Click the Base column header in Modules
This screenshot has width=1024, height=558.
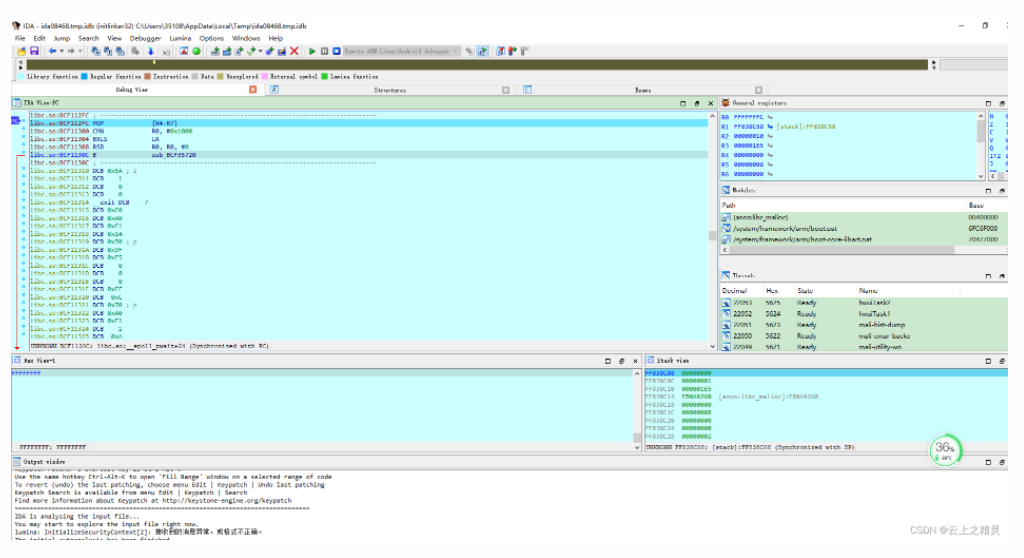[986, 205]
